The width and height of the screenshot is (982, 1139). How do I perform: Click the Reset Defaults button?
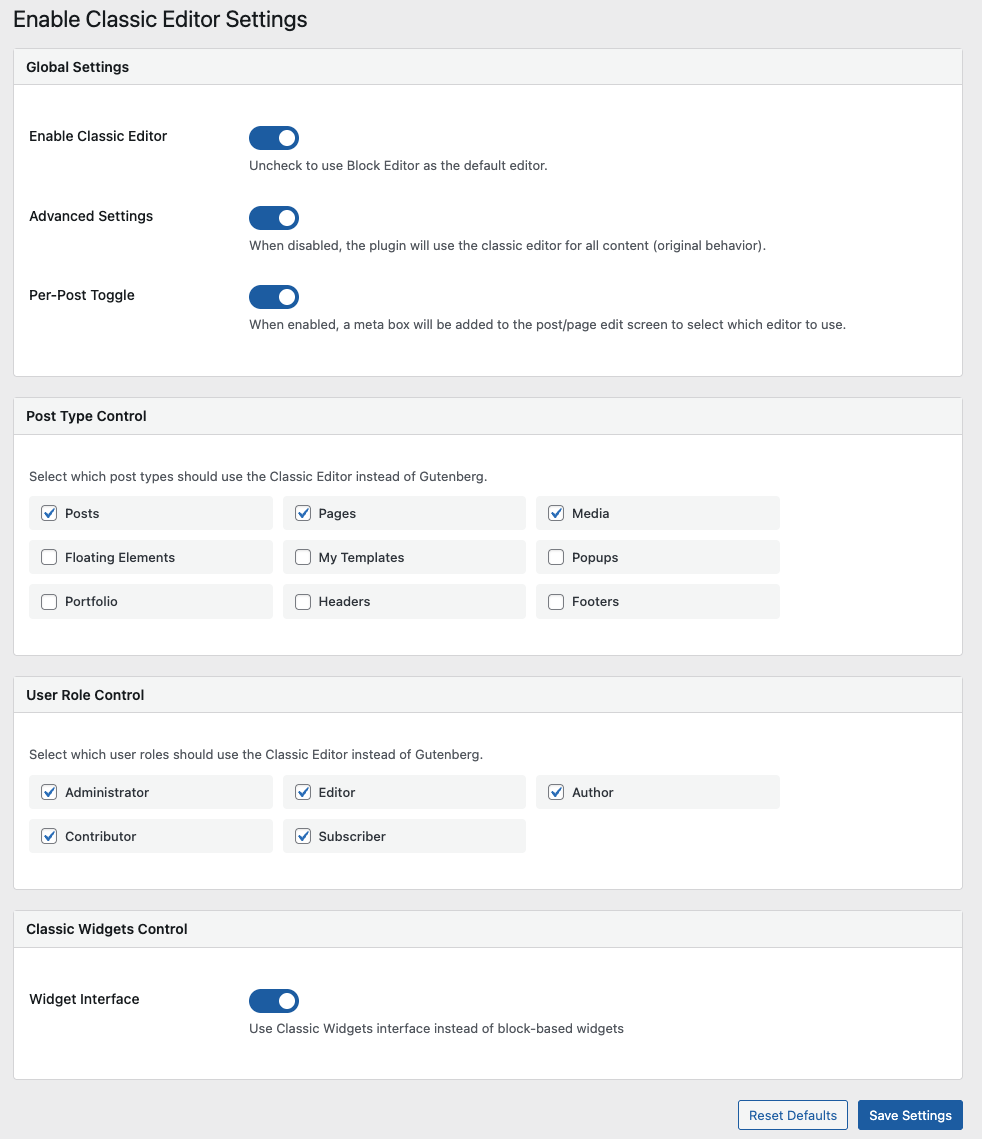pos(793,1115)
